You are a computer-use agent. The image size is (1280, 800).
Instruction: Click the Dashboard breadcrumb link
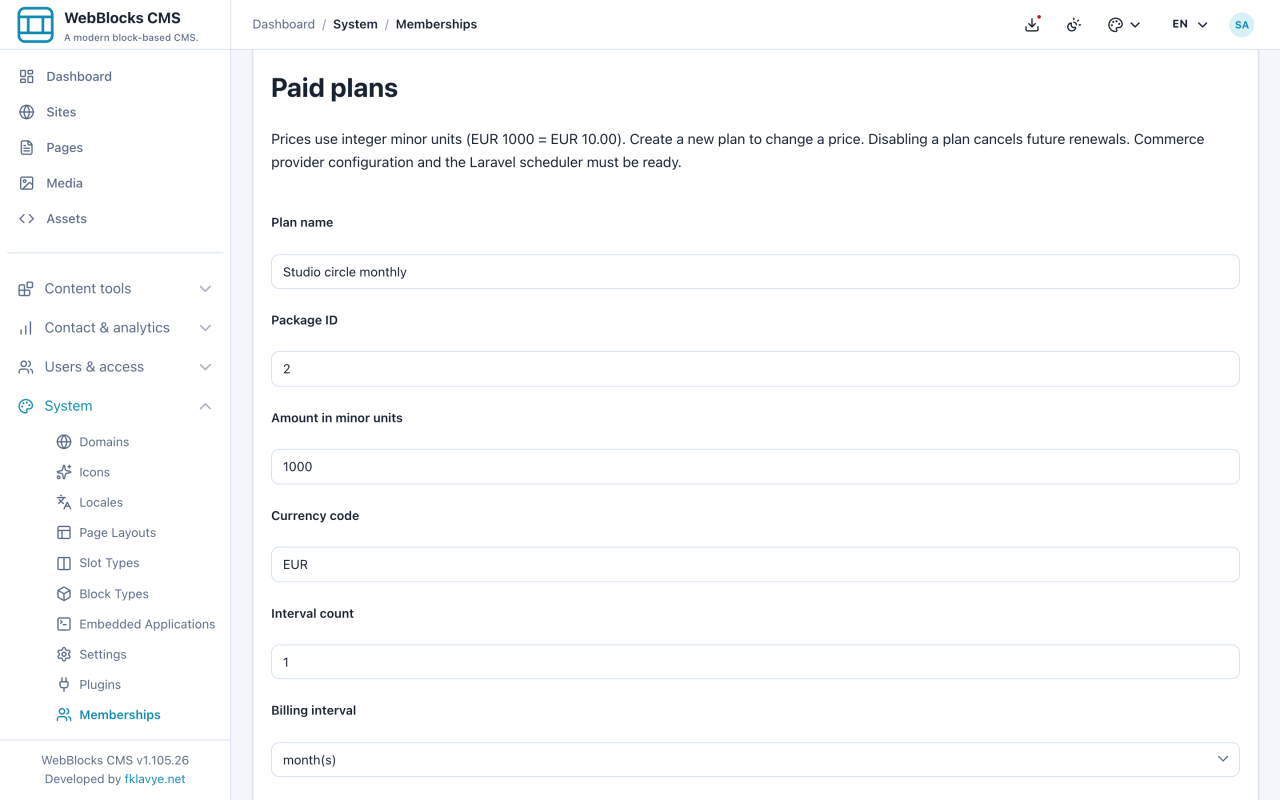click(283, 24)
